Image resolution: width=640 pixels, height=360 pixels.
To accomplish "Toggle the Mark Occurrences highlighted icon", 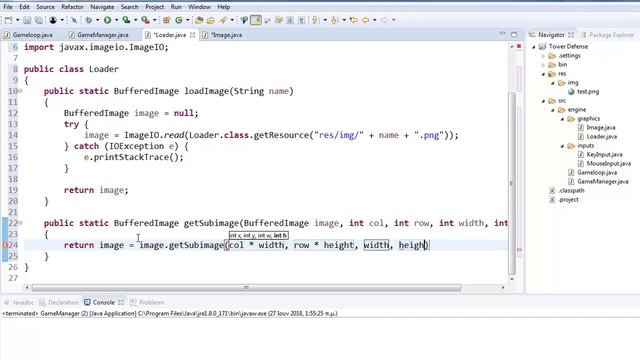I will [256, 20].
